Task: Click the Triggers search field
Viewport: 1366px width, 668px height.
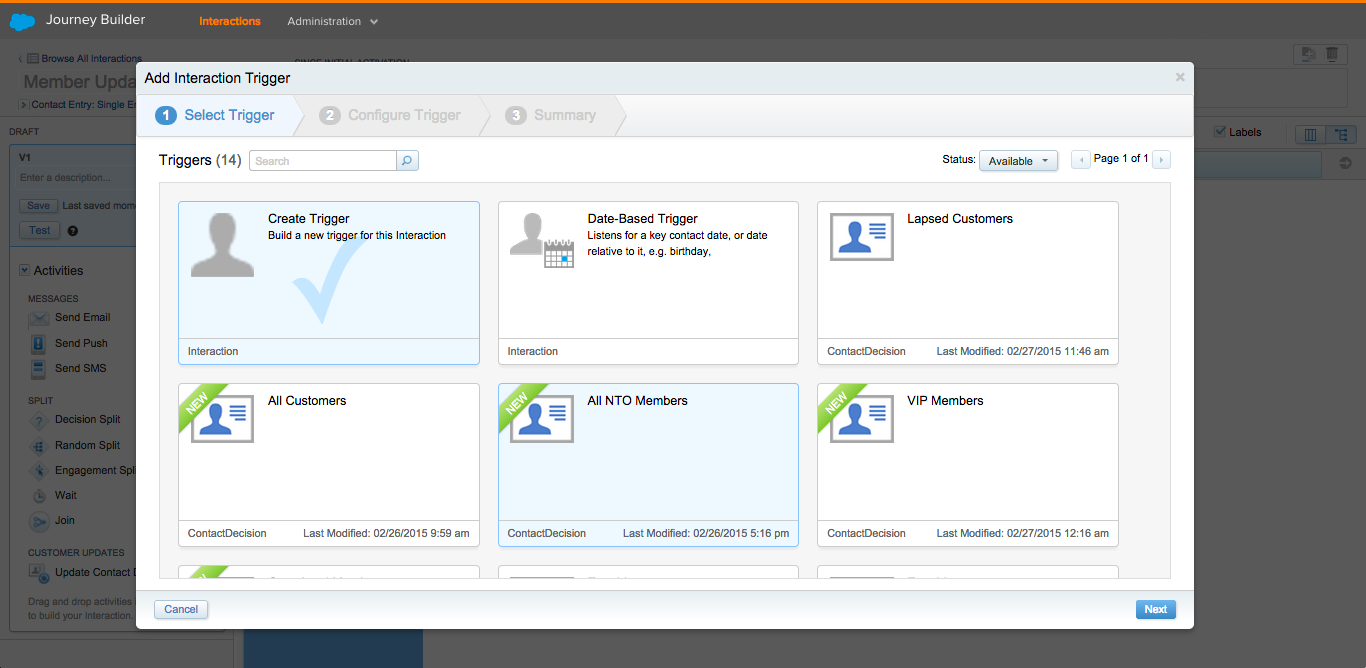Action: tap(322, 161)
